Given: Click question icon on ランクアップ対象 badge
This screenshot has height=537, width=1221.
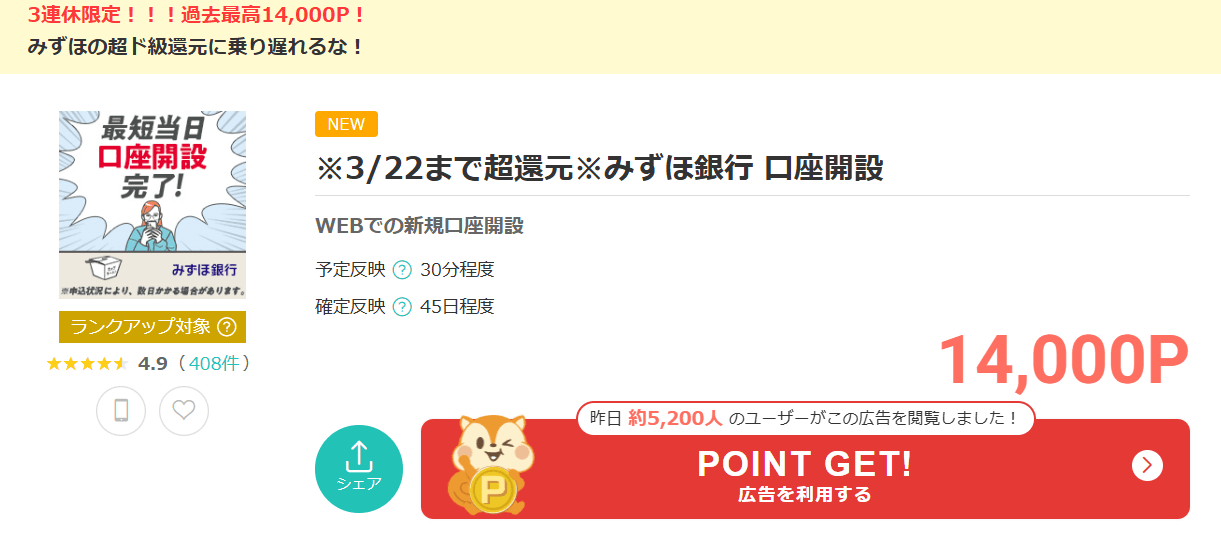Looking at the screenshot, I should (227, 327).
